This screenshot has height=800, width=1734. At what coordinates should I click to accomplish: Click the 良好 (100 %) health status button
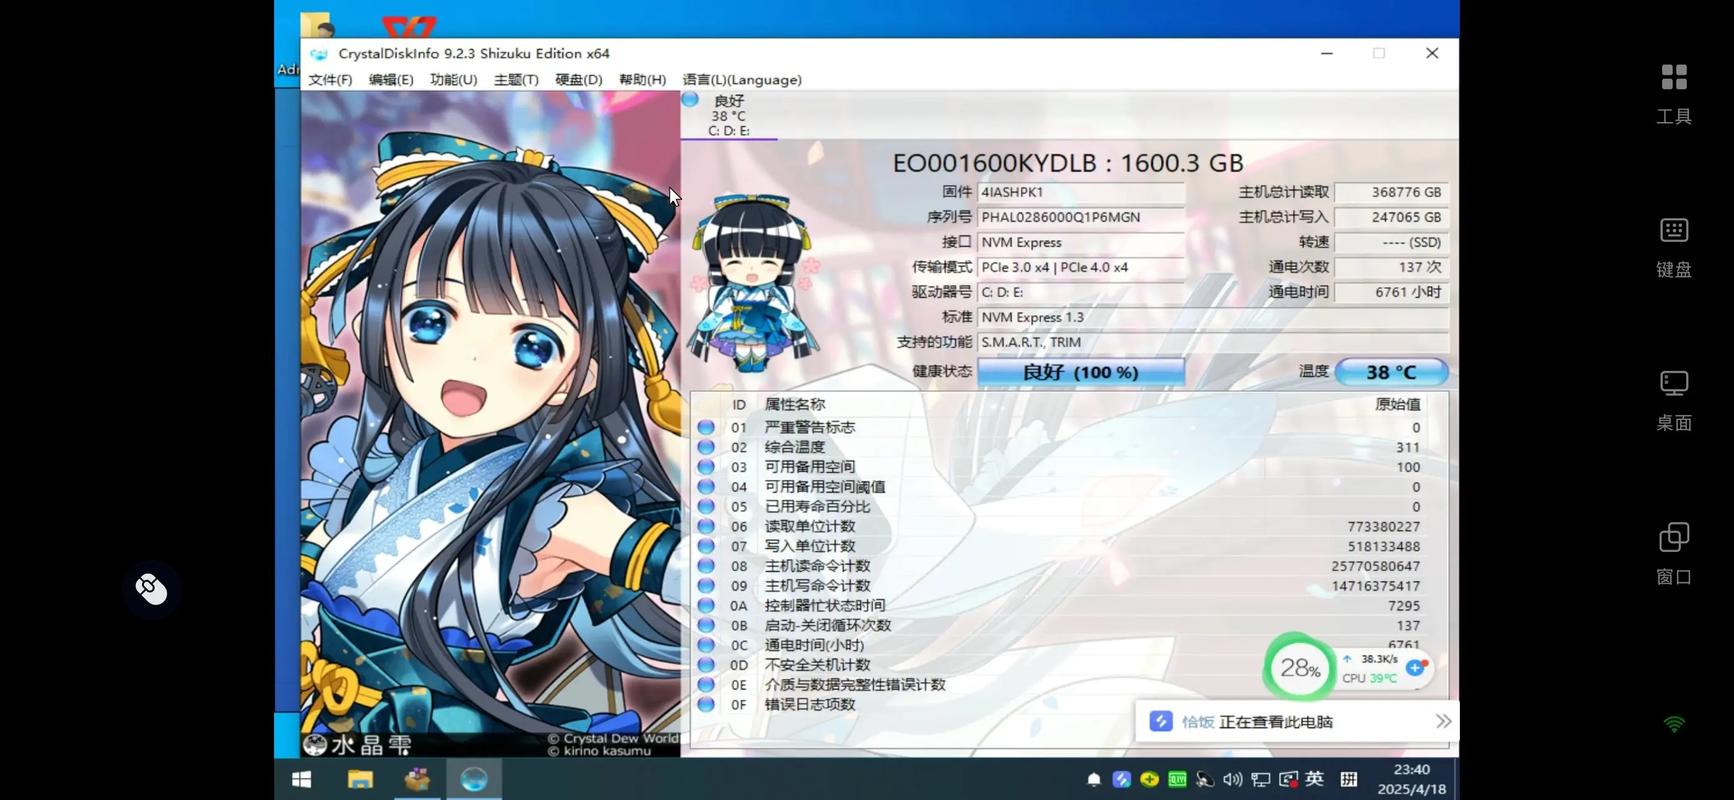1081,372
